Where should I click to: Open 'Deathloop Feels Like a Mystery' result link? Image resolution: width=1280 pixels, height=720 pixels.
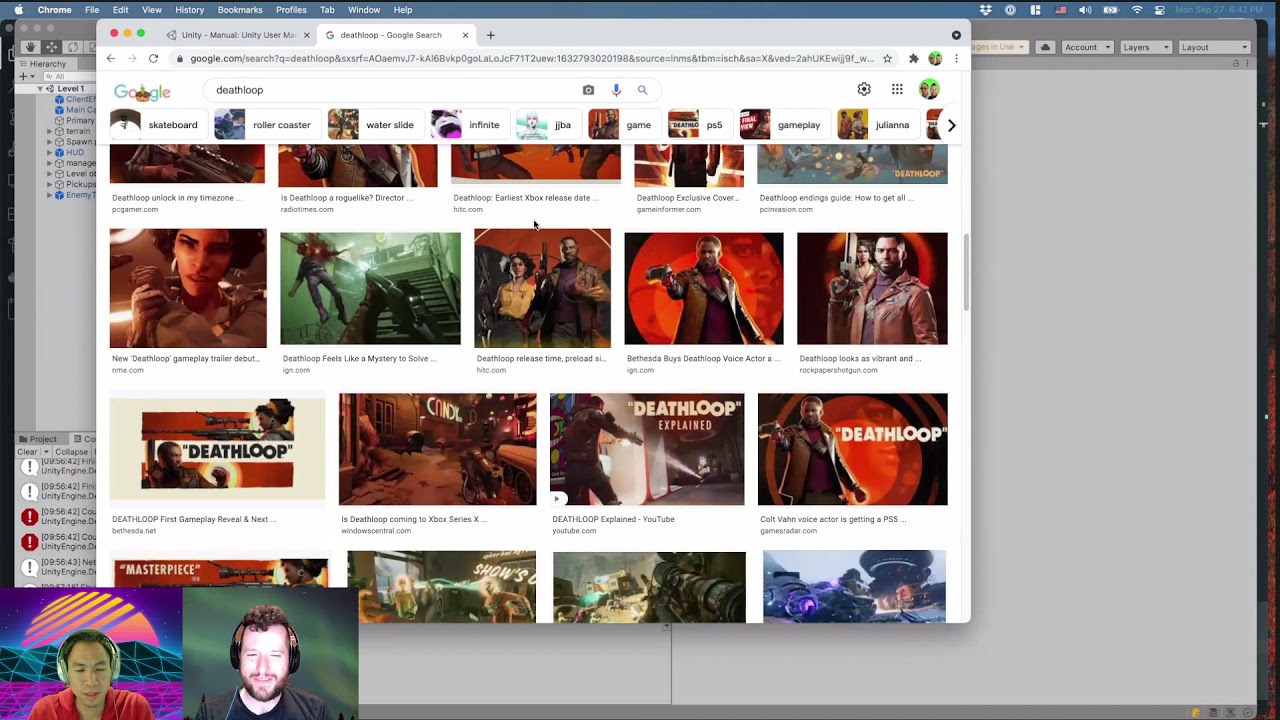360,359
